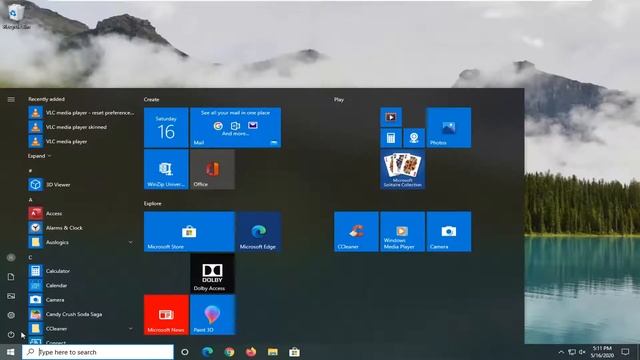Image resolution: width=640 pixels, height=360 pixels.
Task: Open Calendar from the app list
Action: point(81,285)
